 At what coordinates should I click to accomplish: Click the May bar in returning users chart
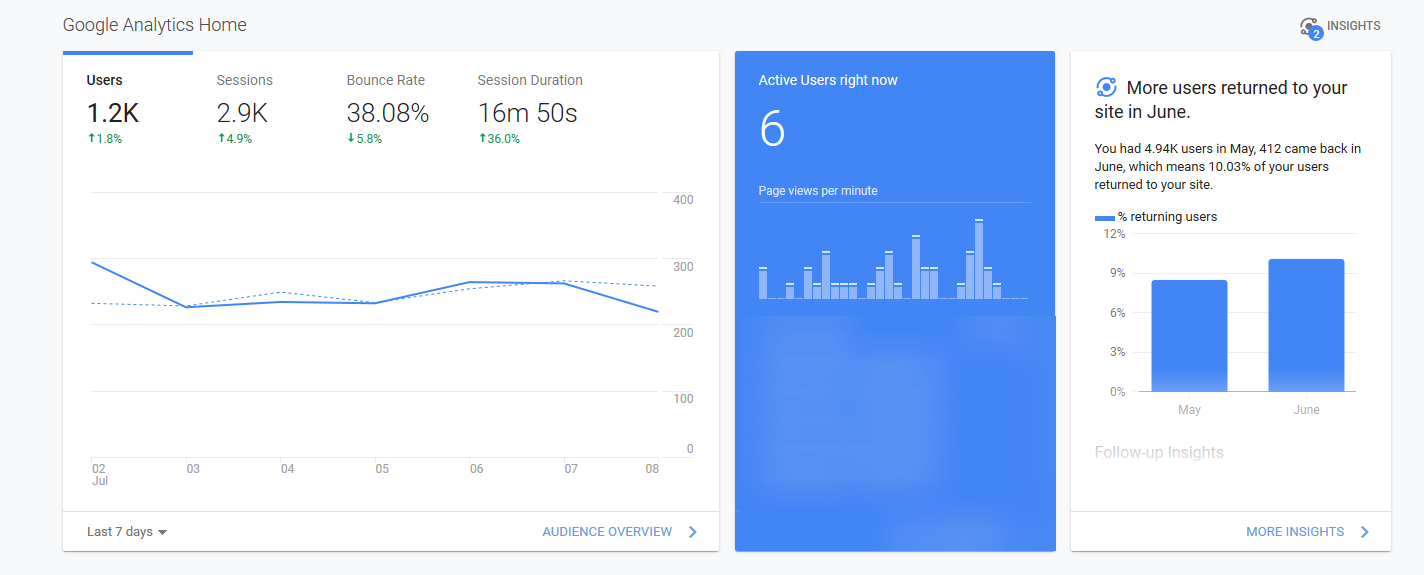[1189, 336]
